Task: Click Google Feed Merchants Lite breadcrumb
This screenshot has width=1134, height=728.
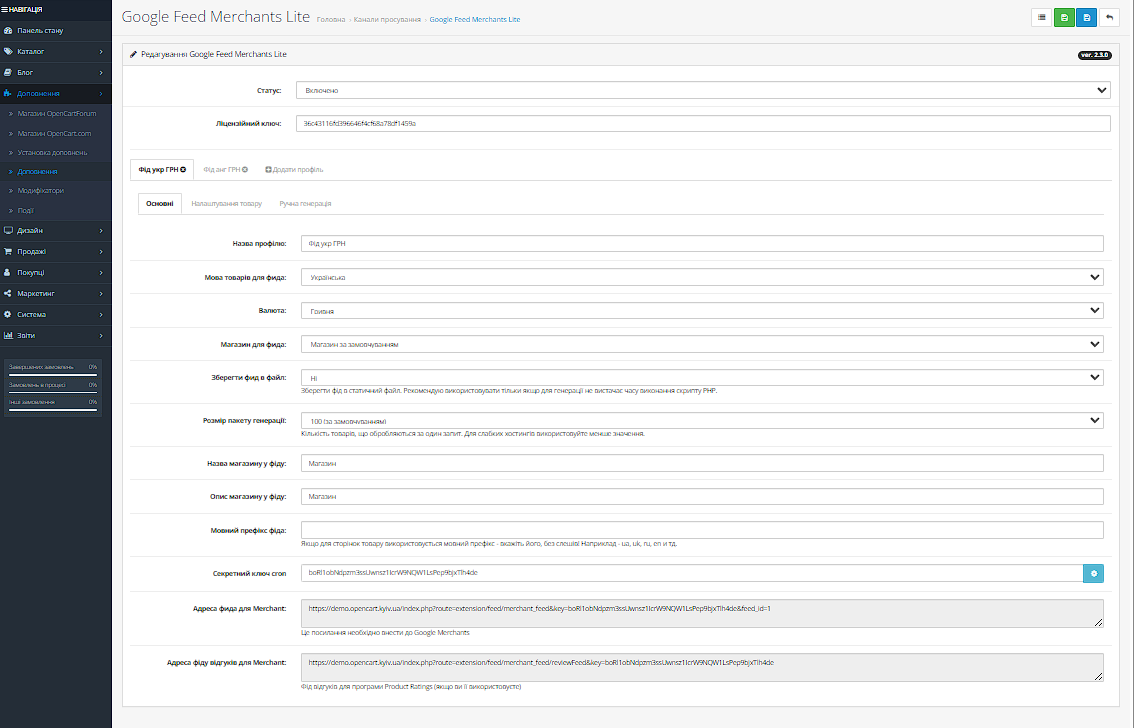Action: (x=474, y=20)
